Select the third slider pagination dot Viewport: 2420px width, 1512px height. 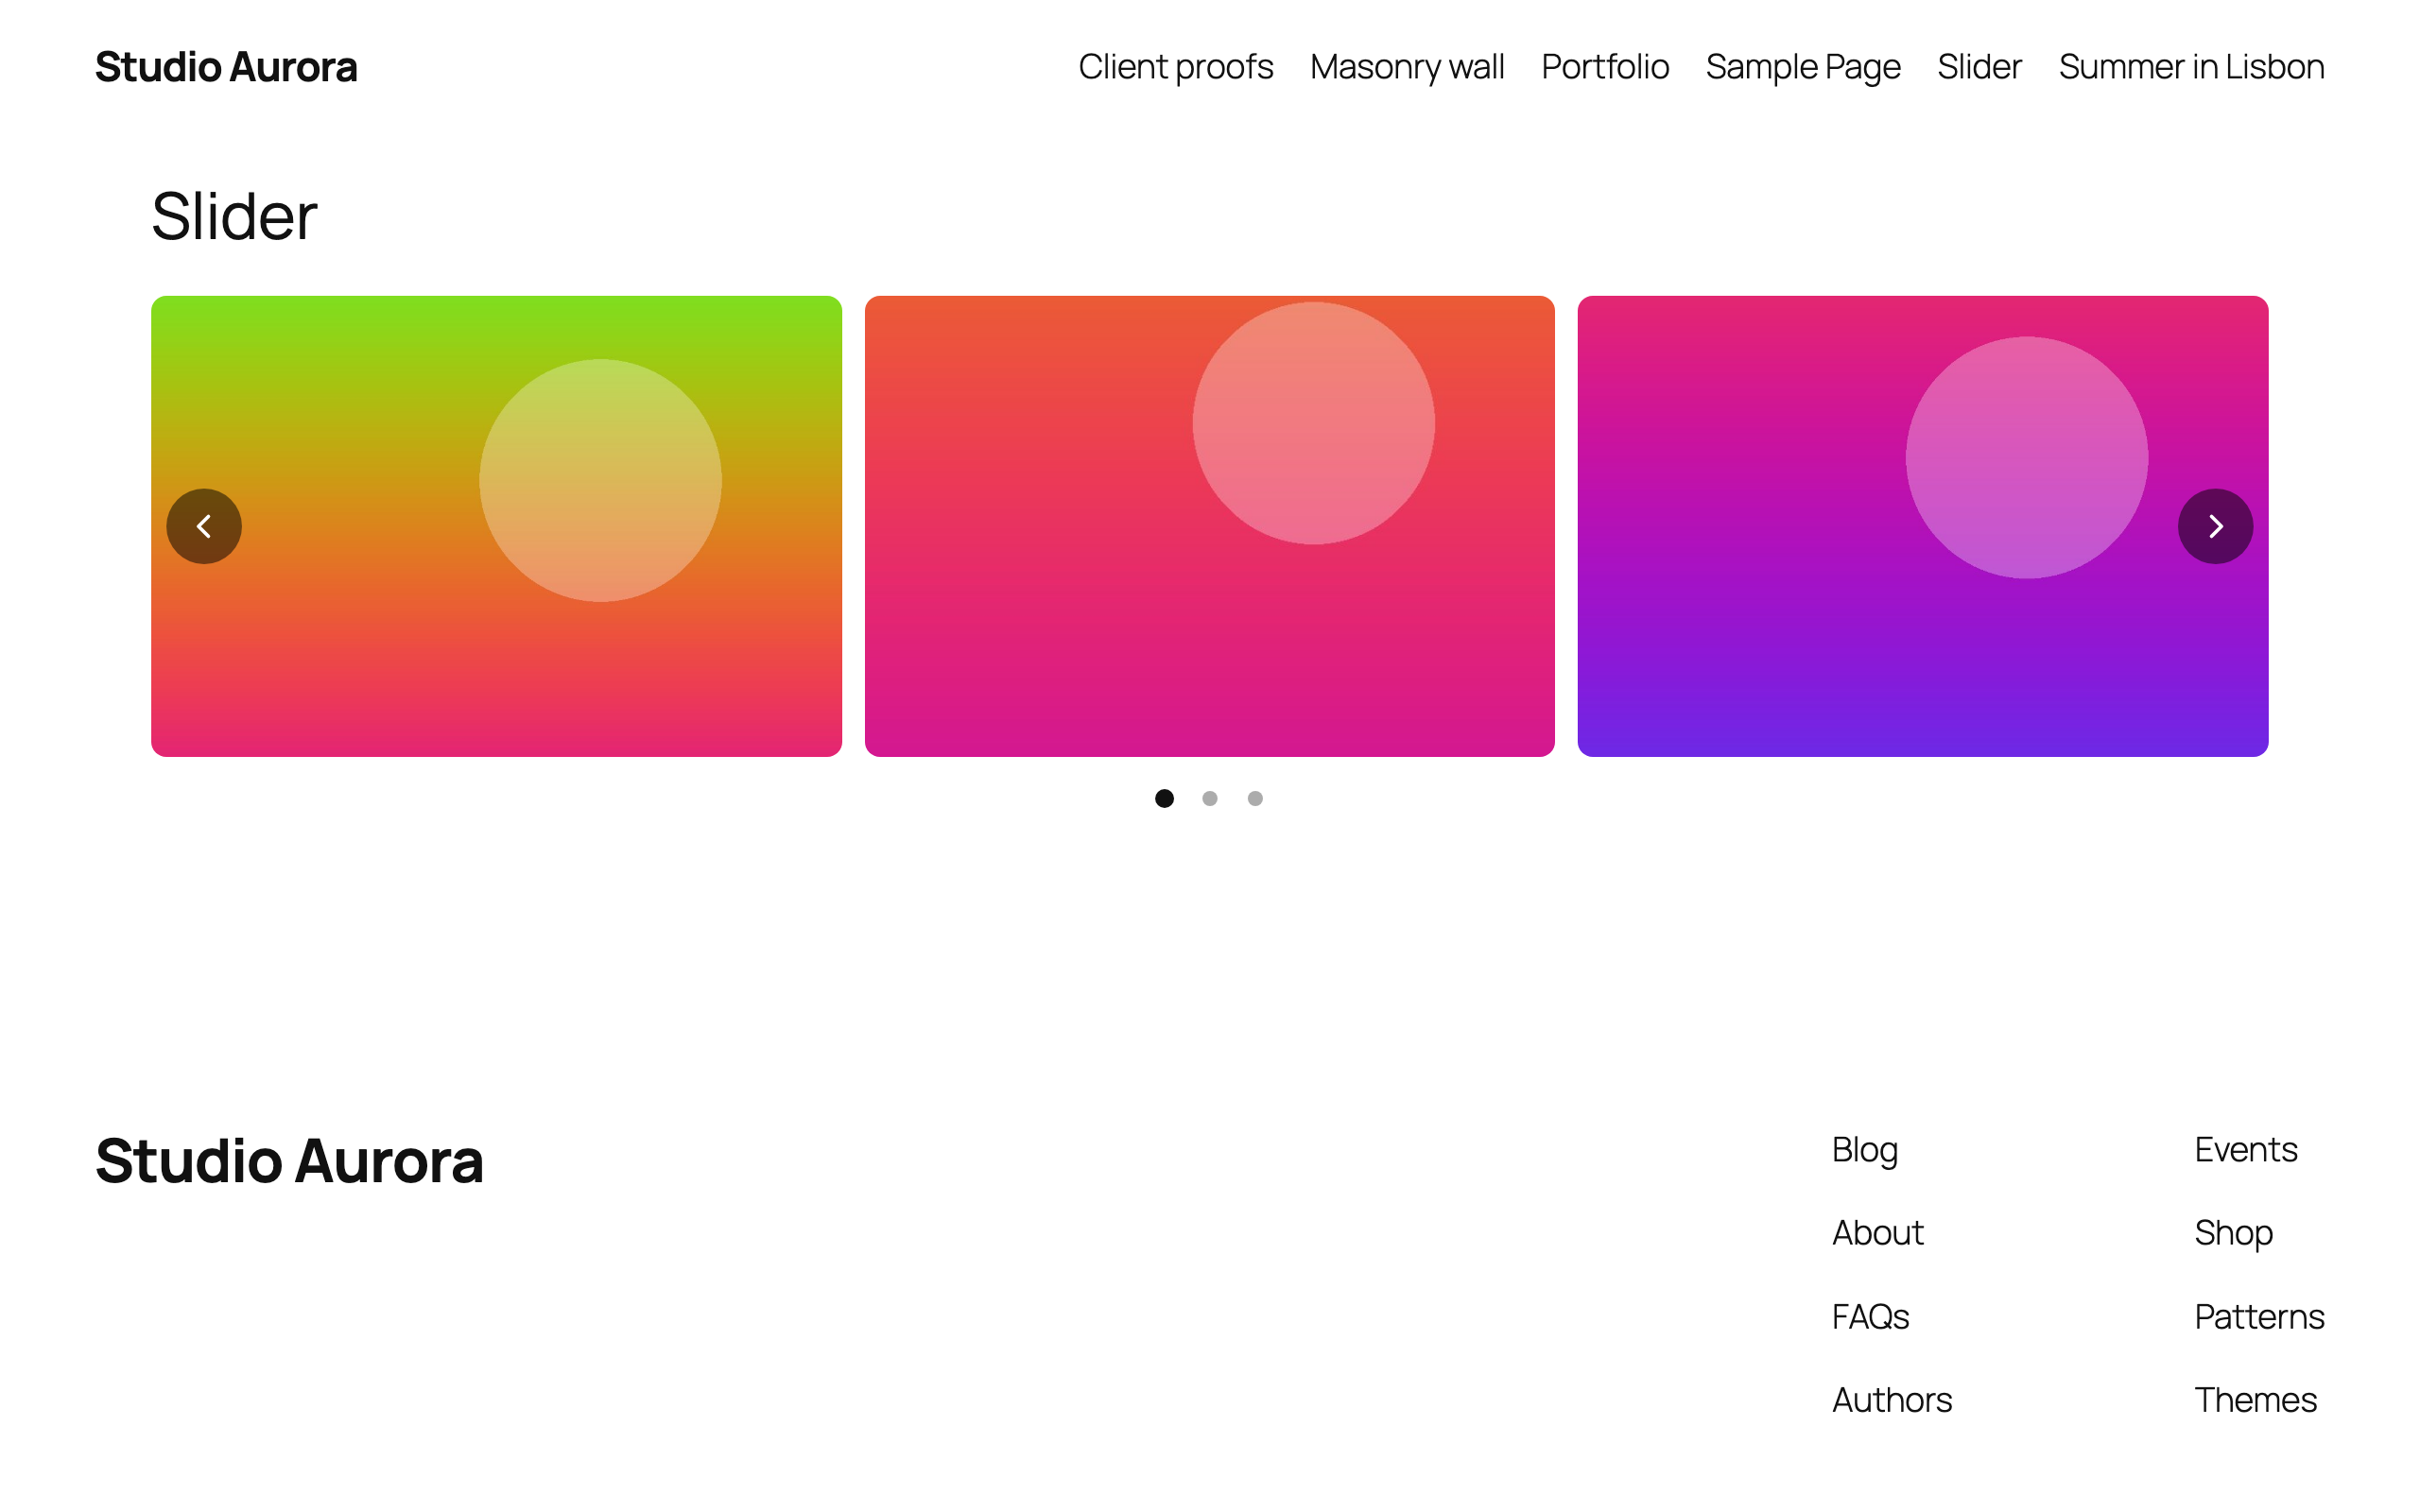pos(1255,798)
